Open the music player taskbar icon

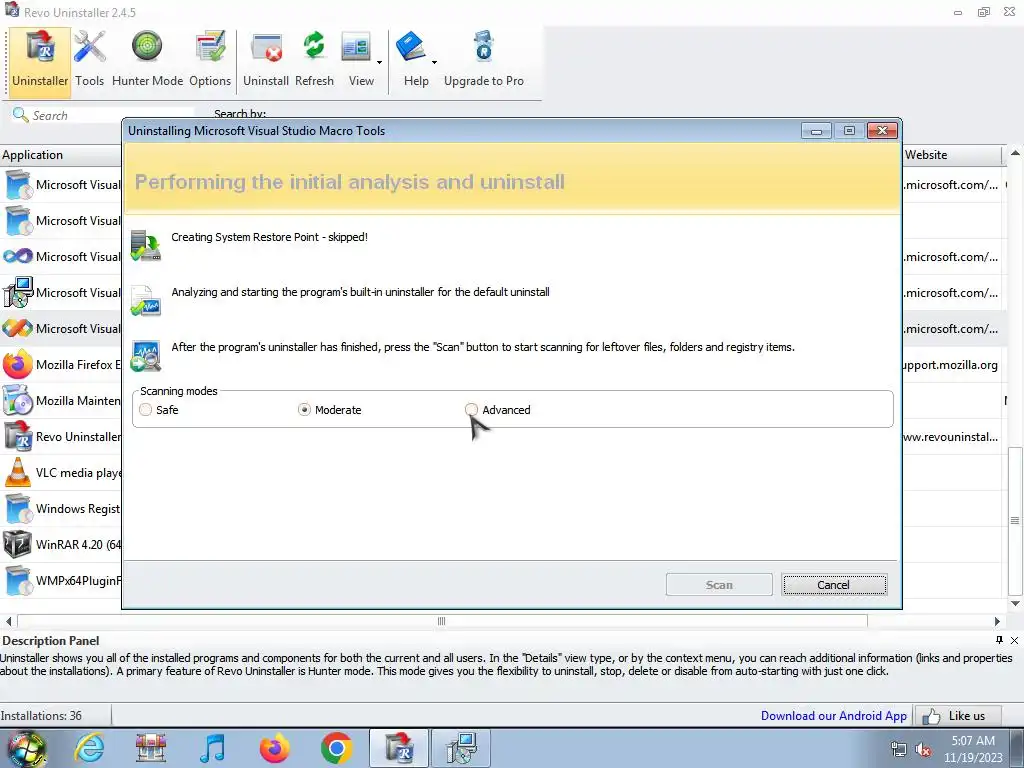[x=212, y=748]
